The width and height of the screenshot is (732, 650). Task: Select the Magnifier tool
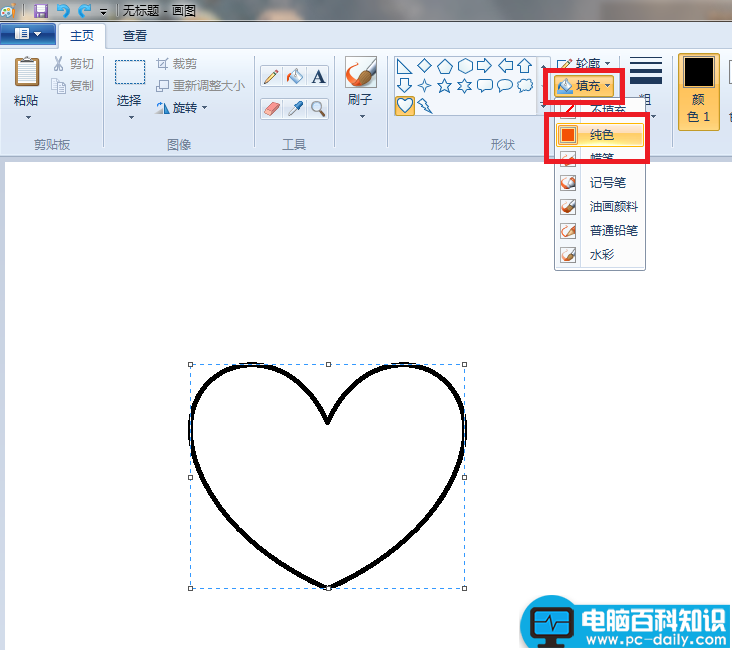[x=318, y=109]
